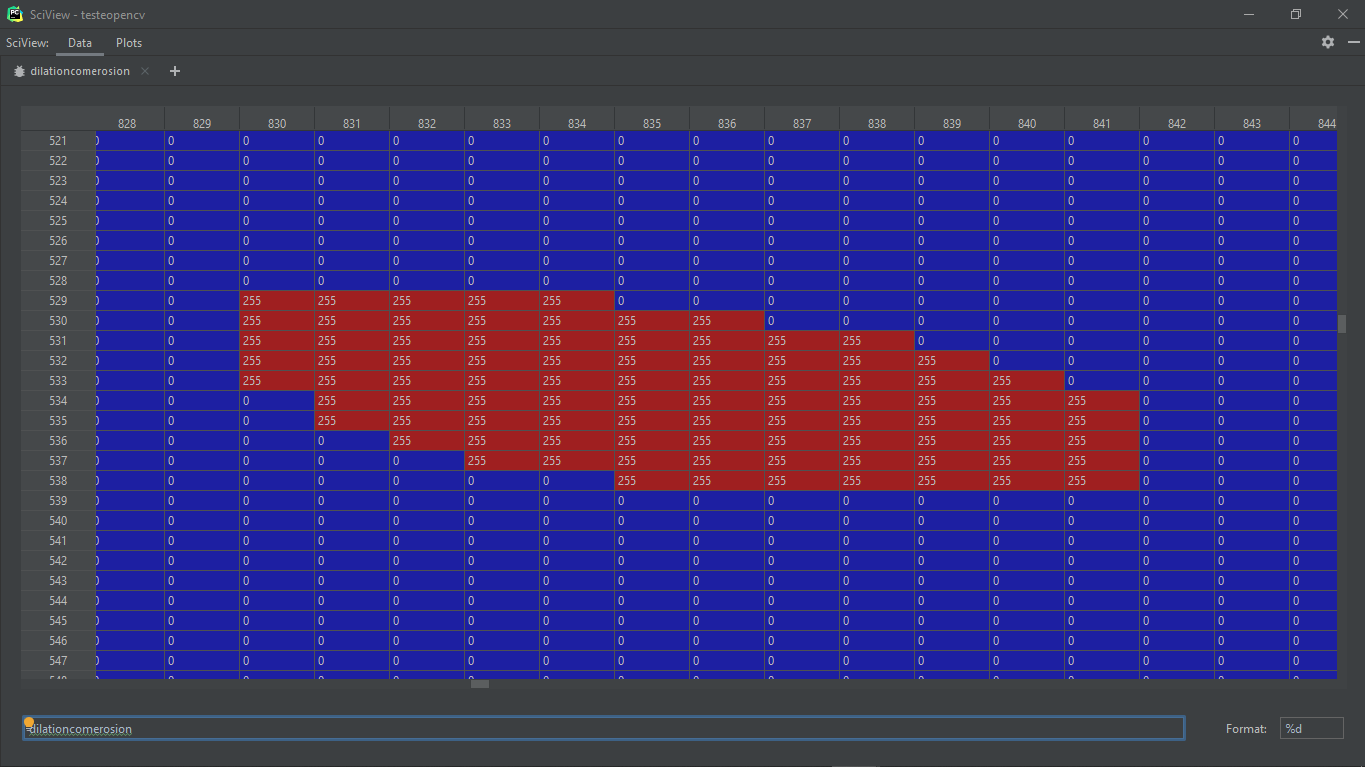Switch to the Data tab
The image size is (1365, 767).
point(80,43)
